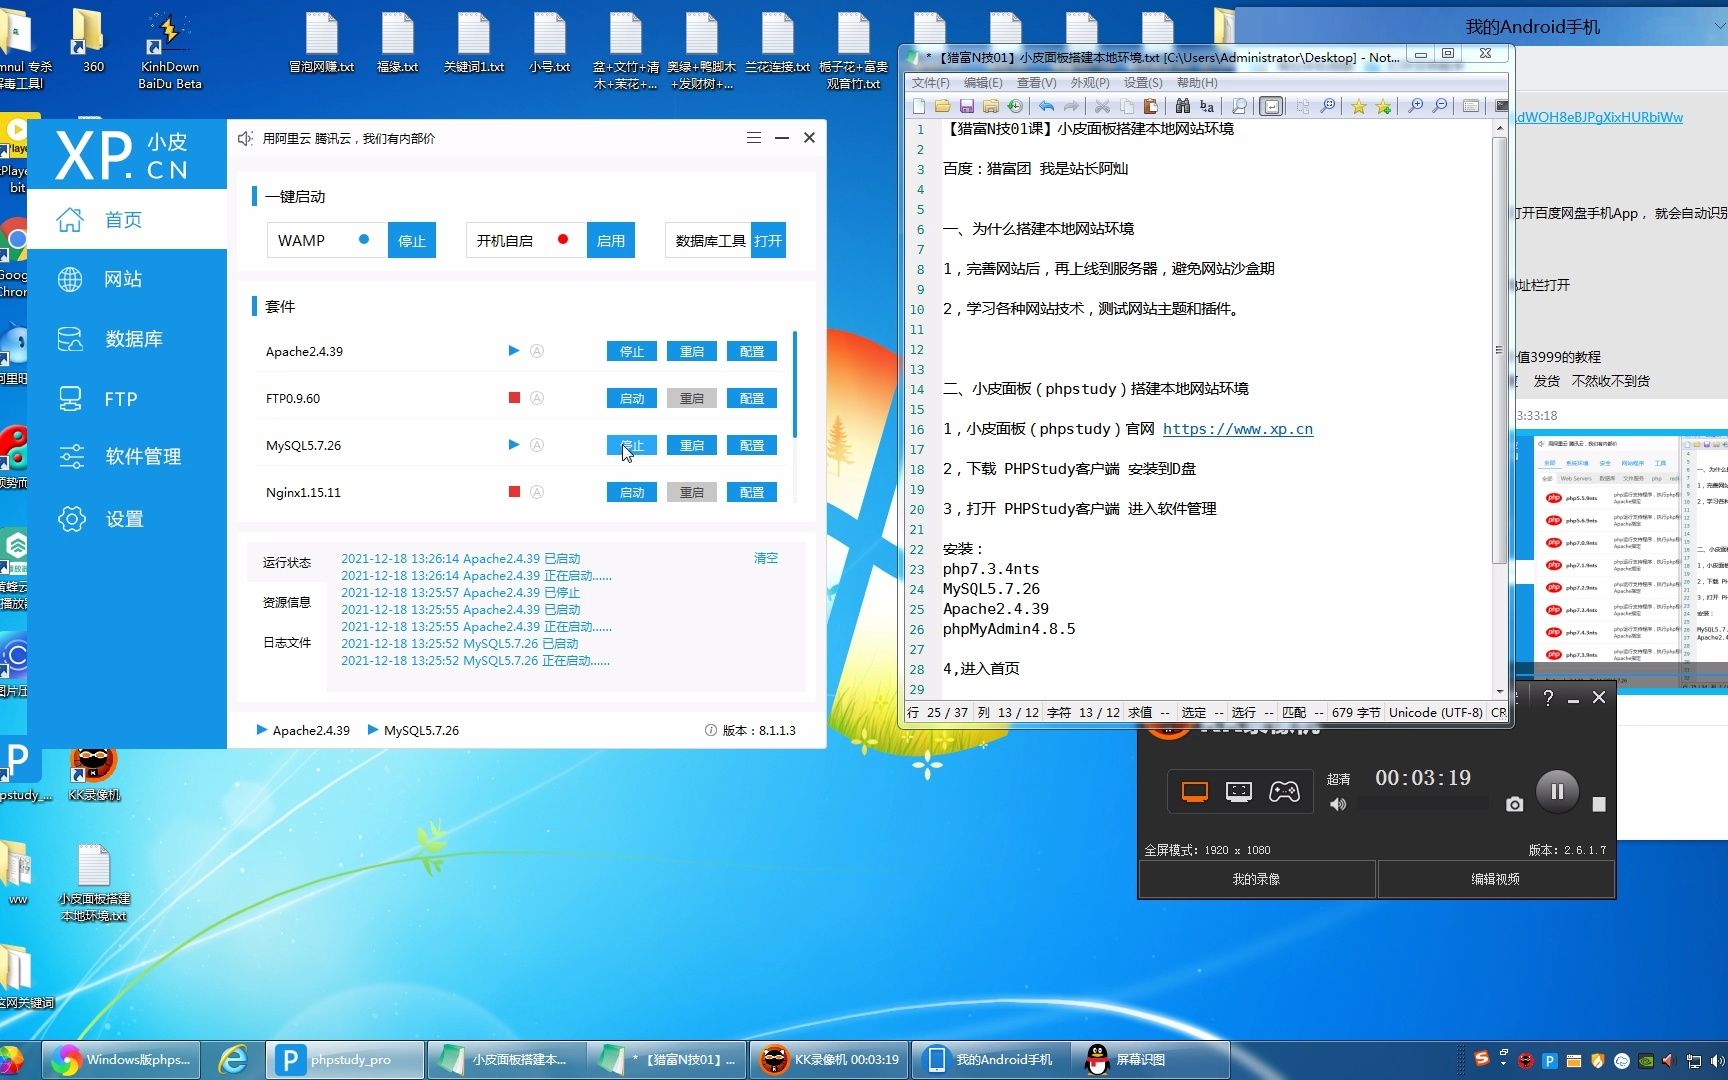
Task: Click the WAMP 停止 button
Action: coord(412,240)
